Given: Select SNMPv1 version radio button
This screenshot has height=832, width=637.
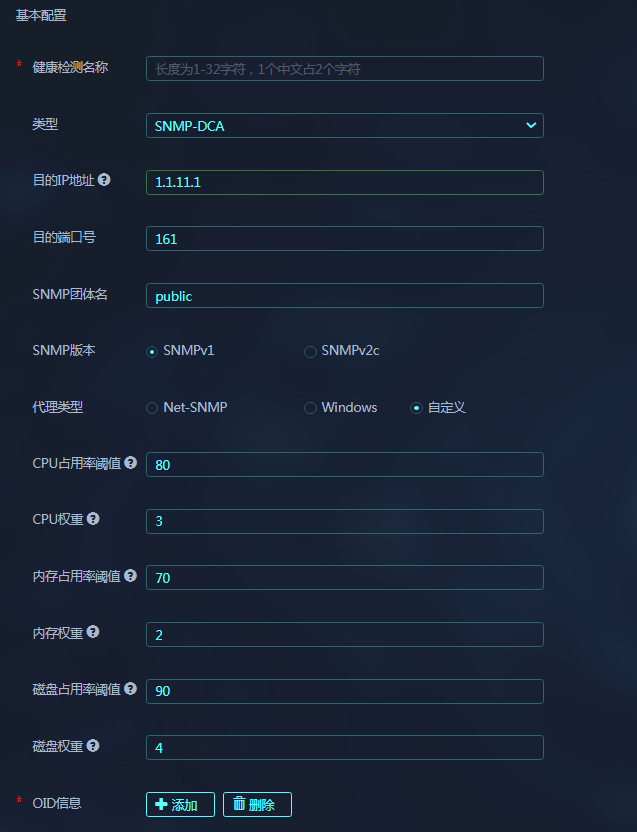Looking at the screenshot, I should (152, 351).
